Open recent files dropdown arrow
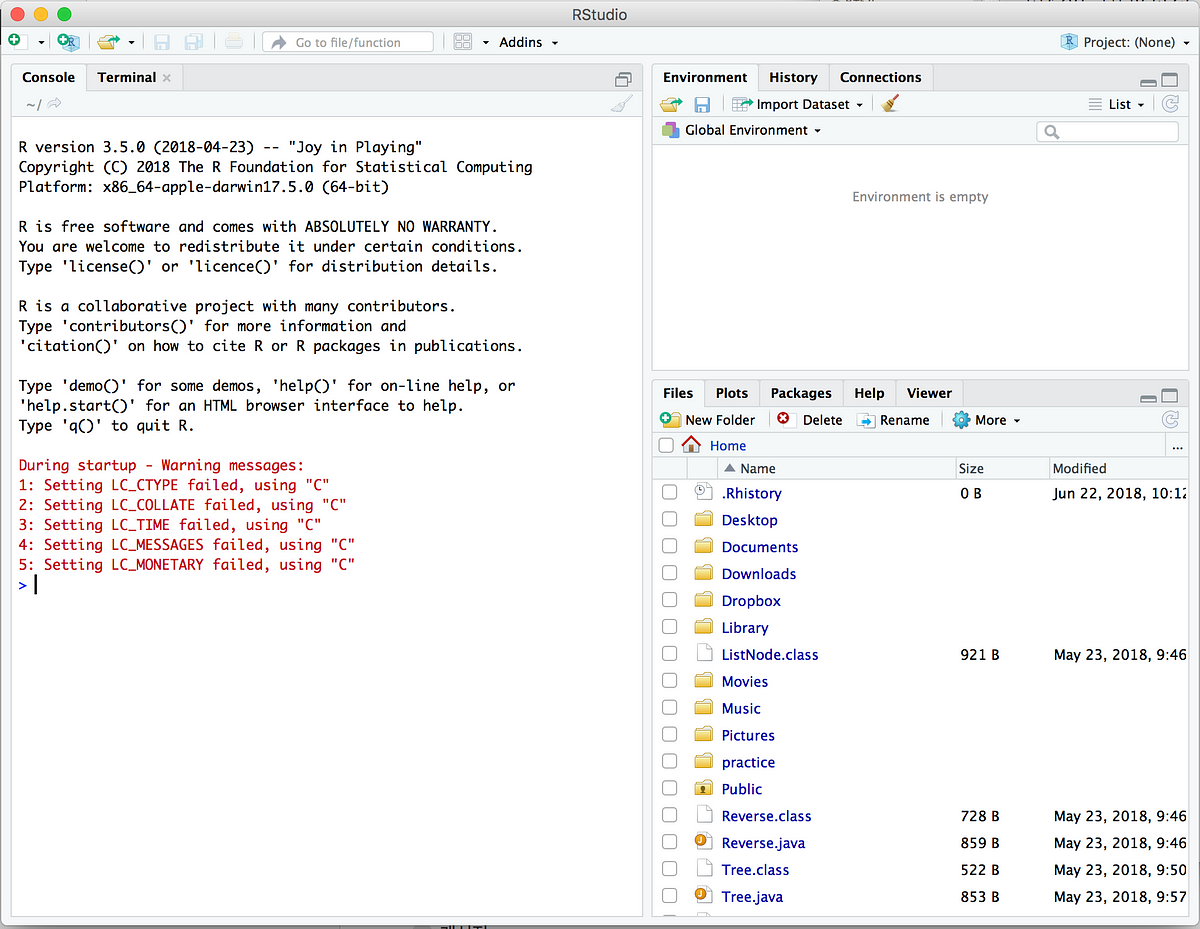The height and width of the screenshot is (929, 1200). (131, 43)
